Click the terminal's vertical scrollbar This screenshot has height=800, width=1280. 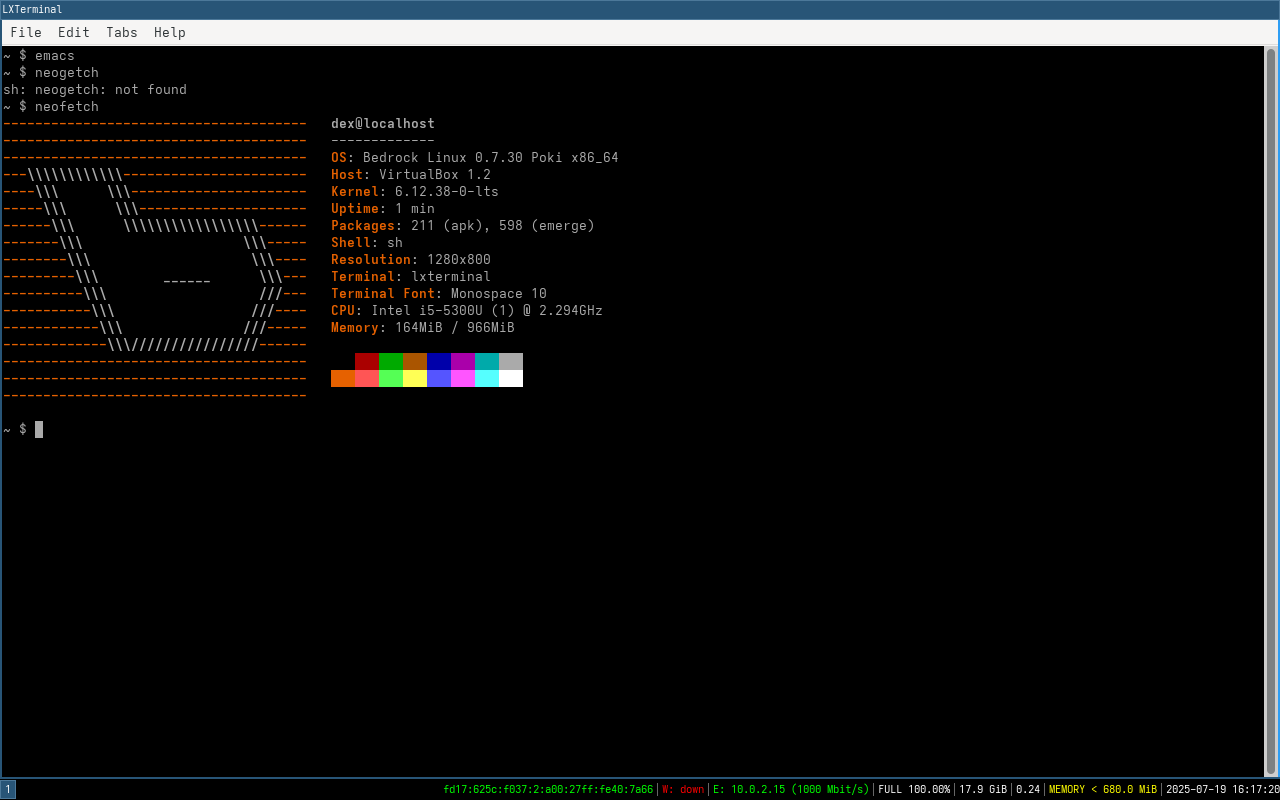1271,411
